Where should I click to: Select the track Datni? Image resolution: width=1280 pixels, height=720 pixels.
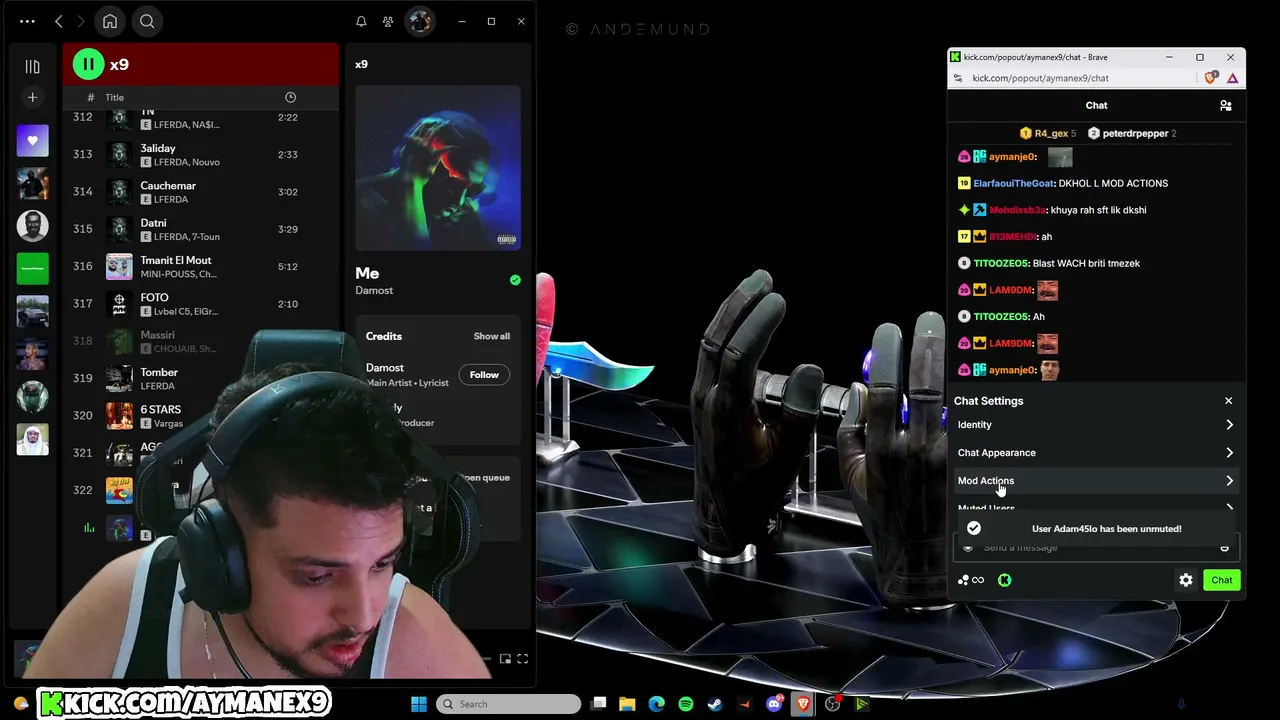pos(200,229)
